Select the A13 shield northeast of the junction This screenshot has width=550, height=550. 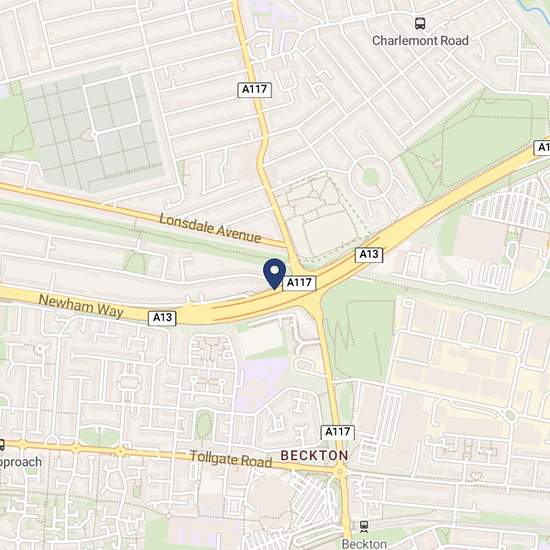tap(369, 254)
